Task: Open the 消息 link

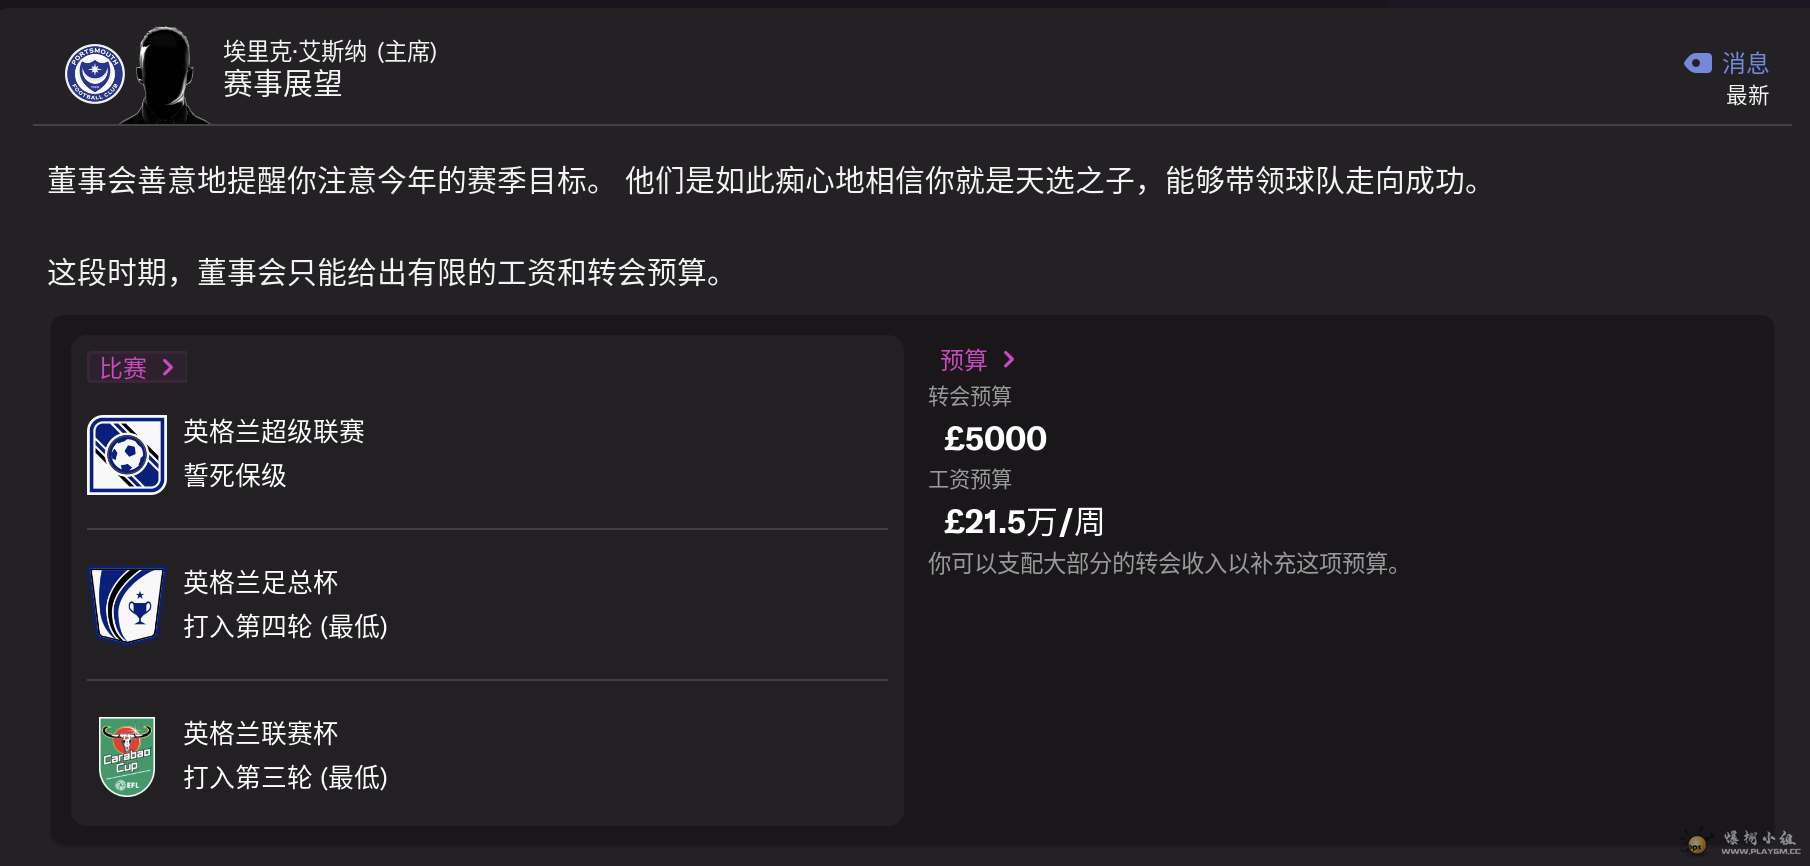Action: [1745, 63]
